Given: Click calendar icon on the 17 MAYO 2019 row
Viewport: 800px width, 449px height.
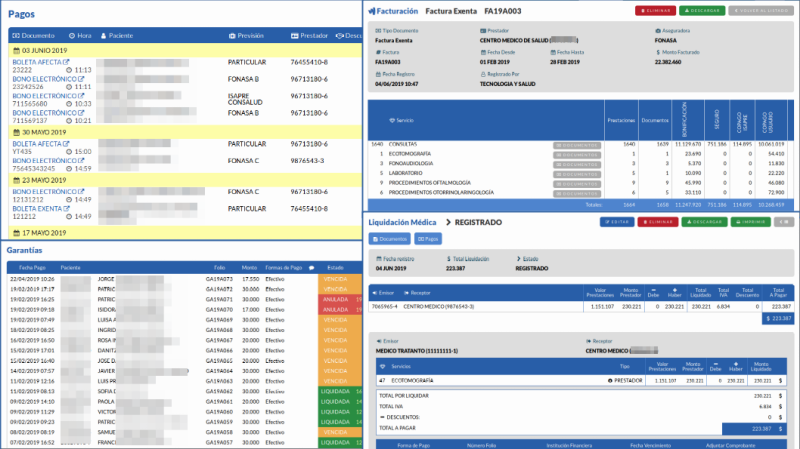Looking at the screenshot, I should coord(16,233).
